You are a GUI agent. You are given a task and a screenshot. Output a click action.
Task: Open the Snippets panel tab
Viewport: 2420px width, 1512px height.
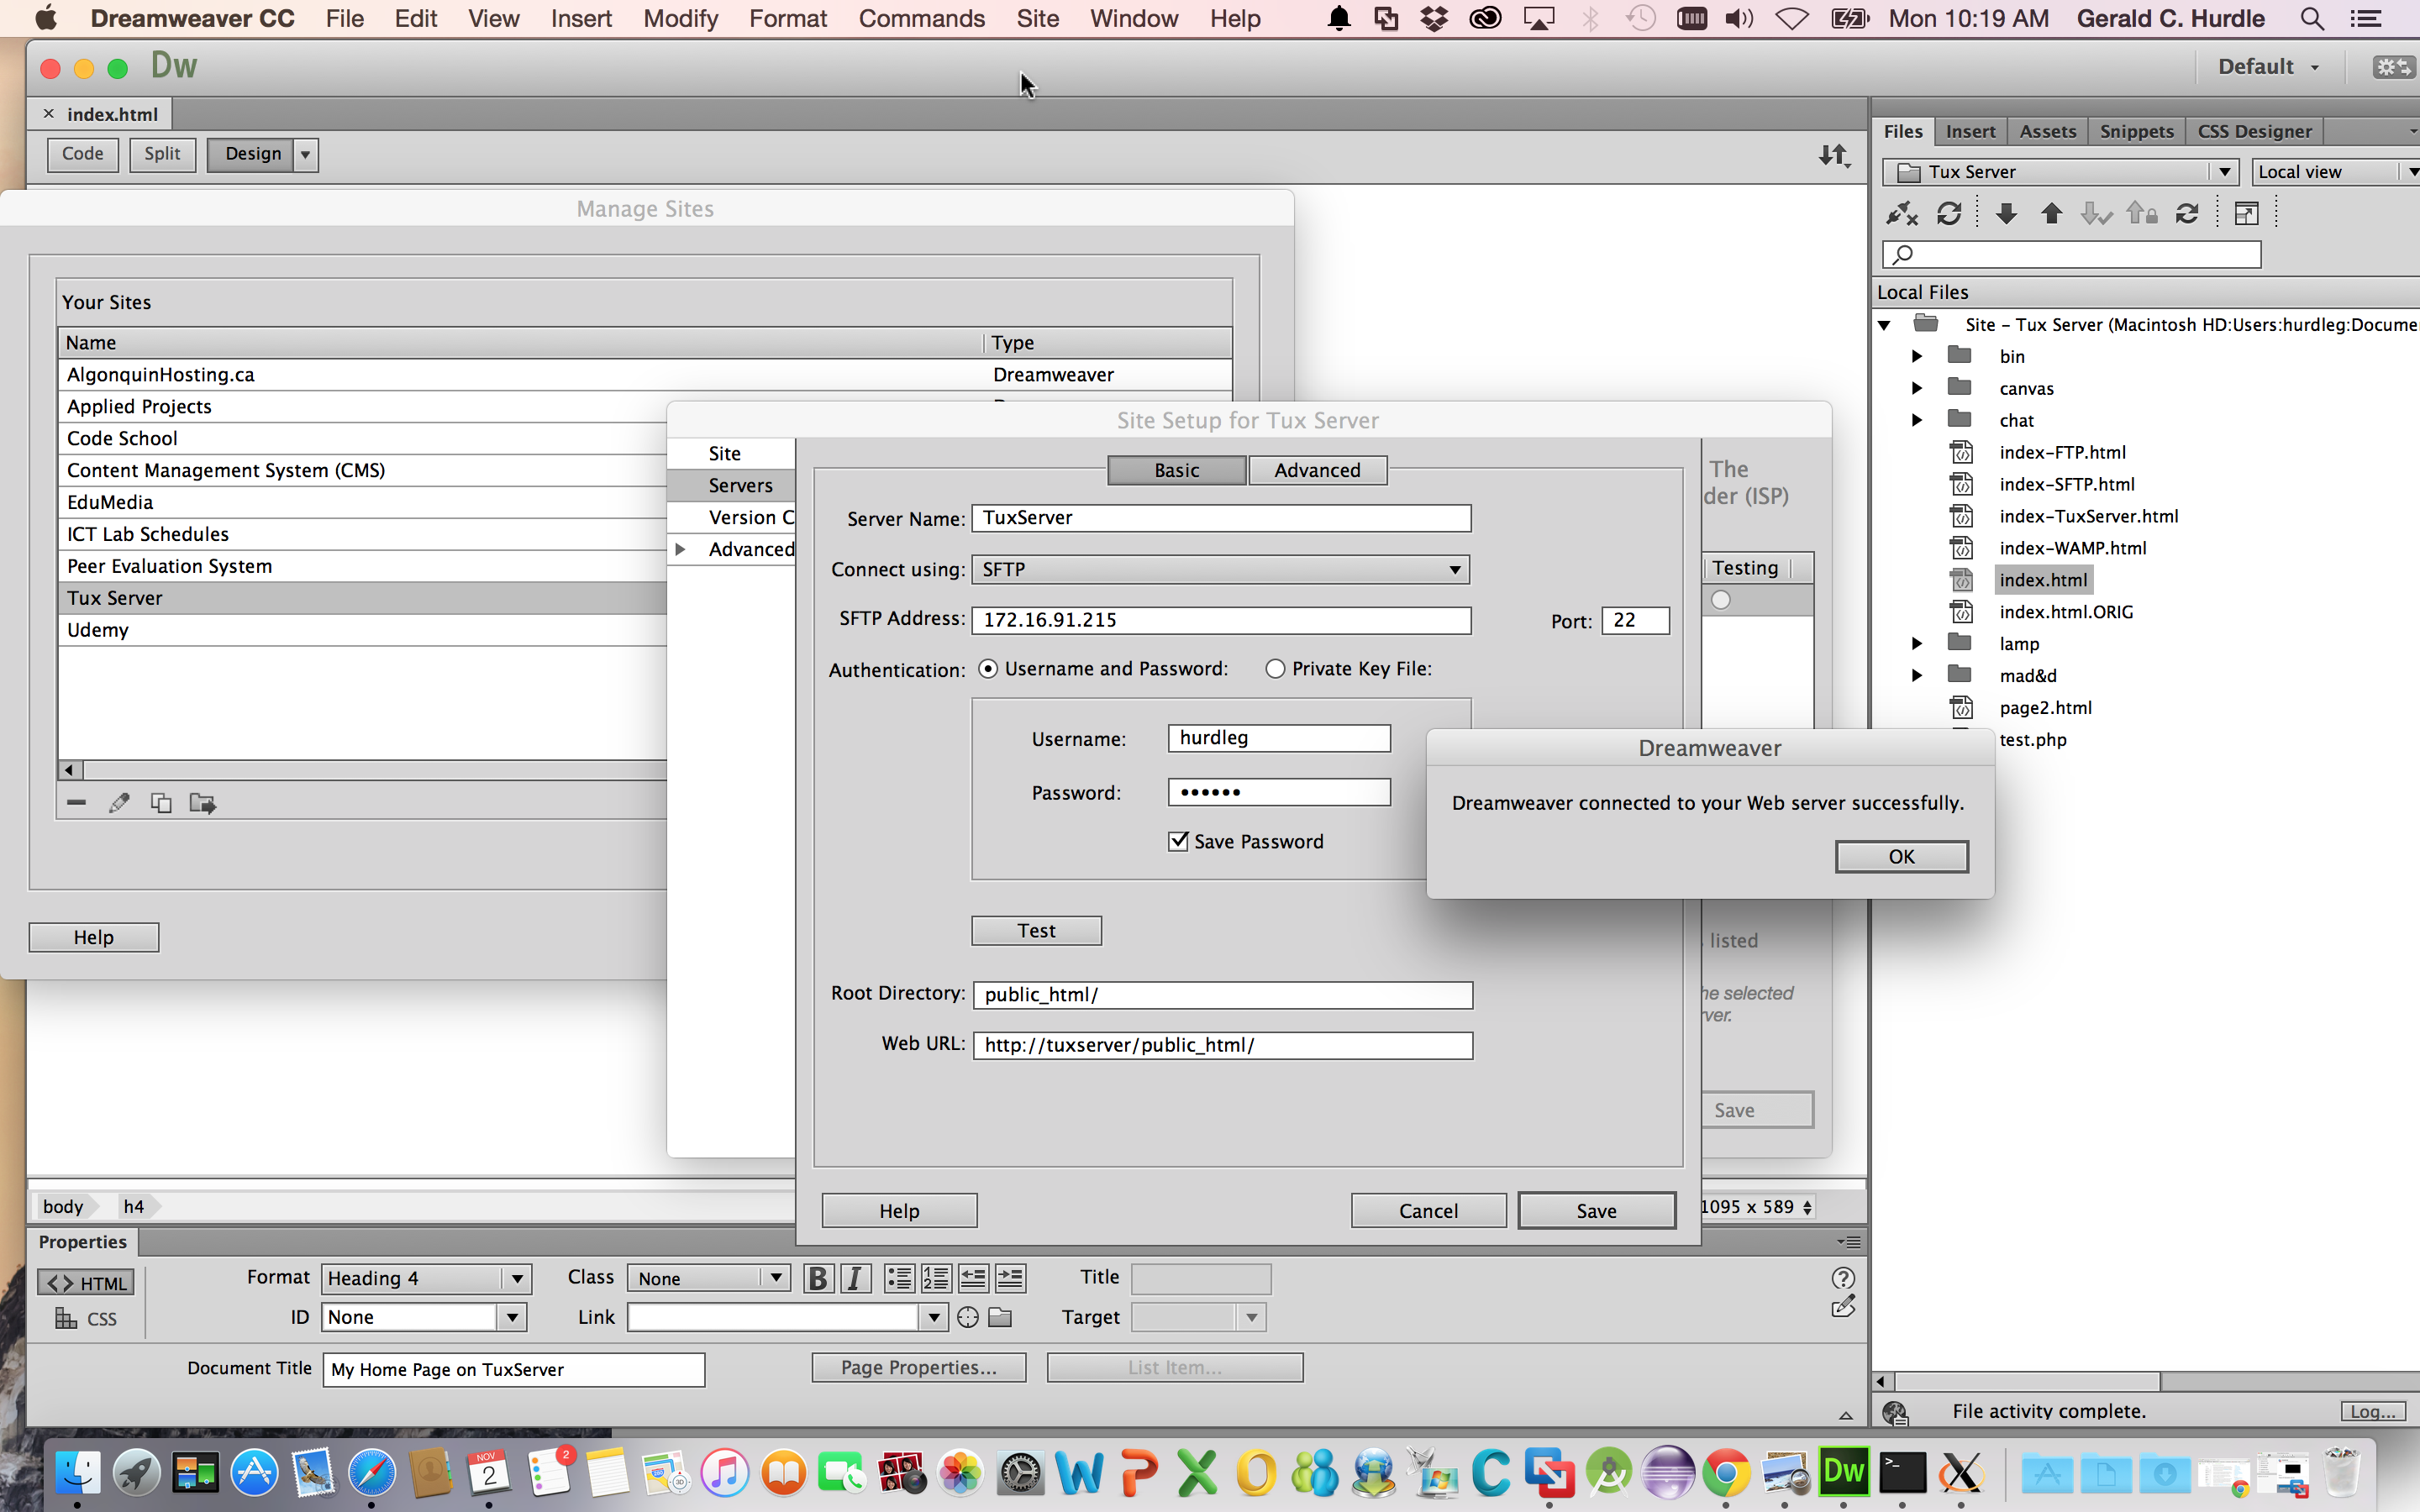[x=2136, y=131]
